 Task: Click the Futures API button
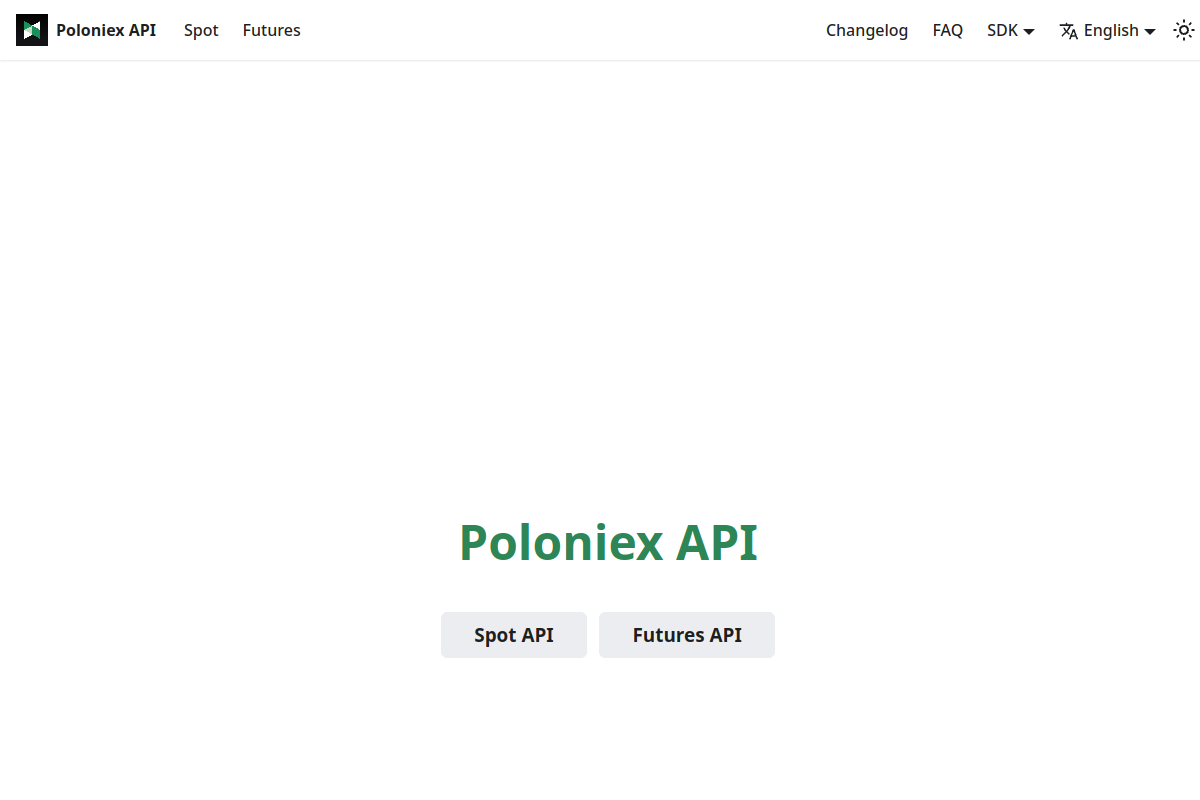coord(687,635)
